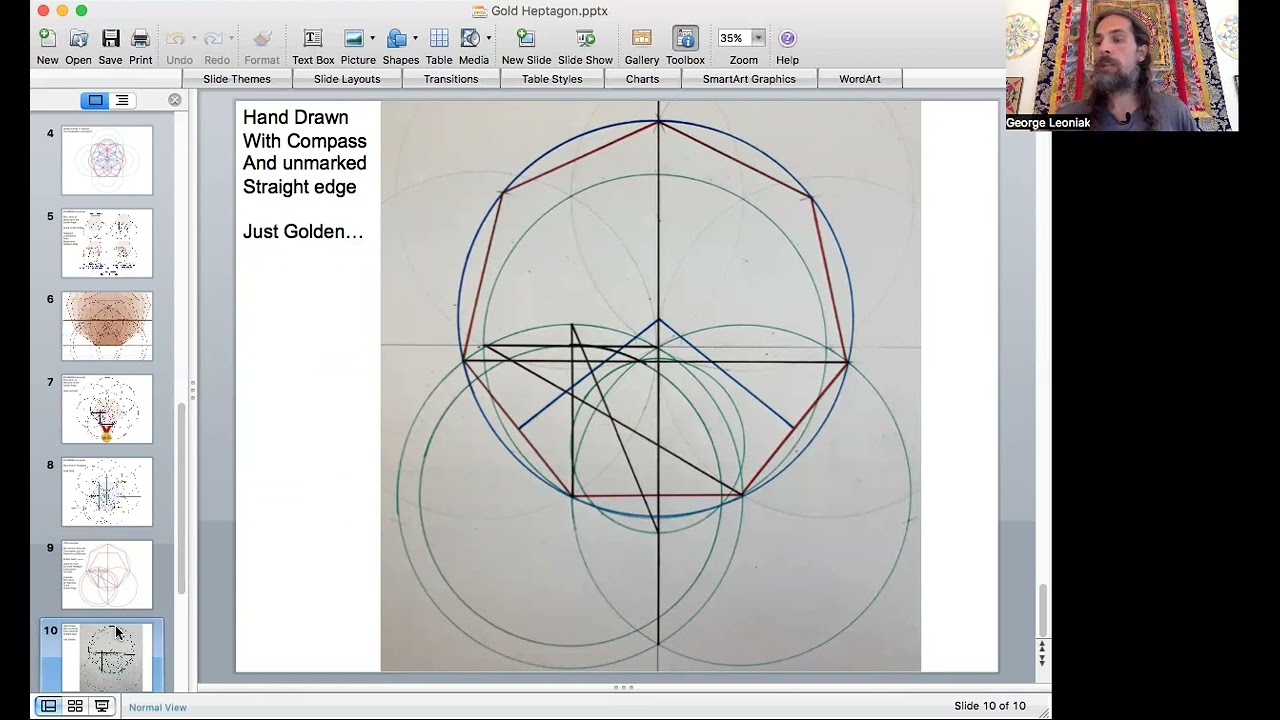Screen dimensions: 1280x720
Task: Select slide 7 thumbnail
Action: tap(107, 409)
